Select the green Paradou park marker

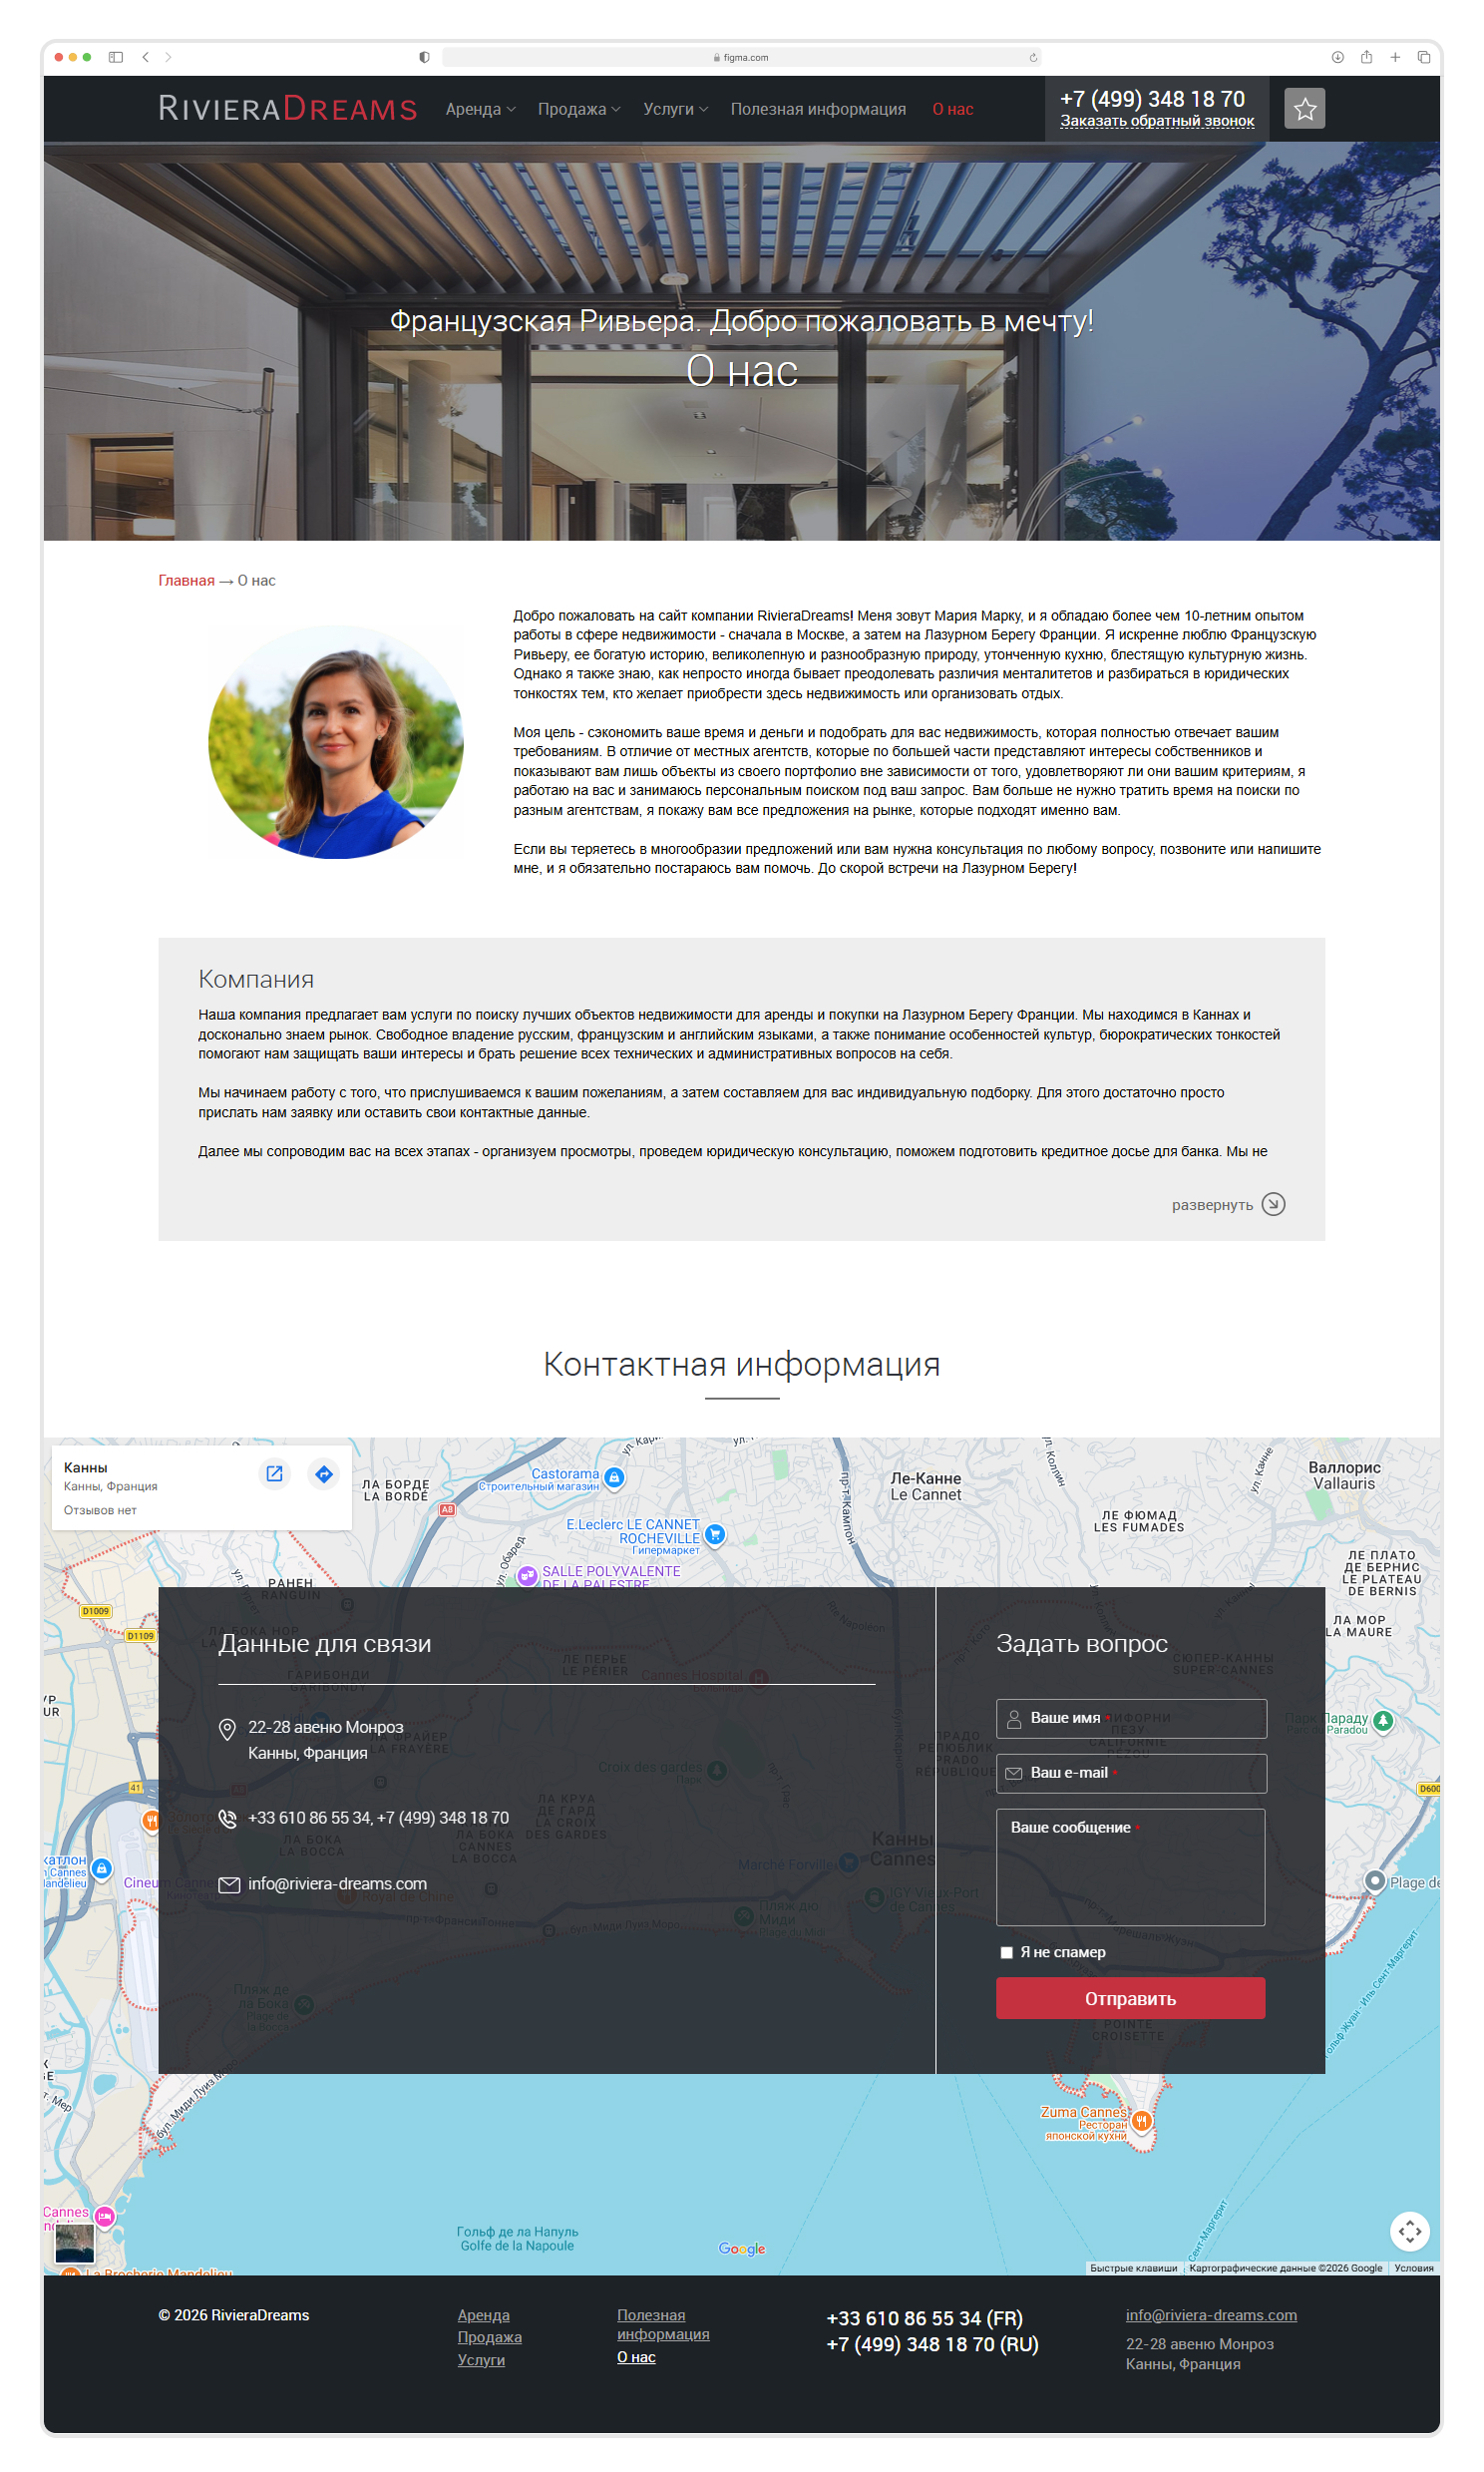(x=1383, y=1720)
